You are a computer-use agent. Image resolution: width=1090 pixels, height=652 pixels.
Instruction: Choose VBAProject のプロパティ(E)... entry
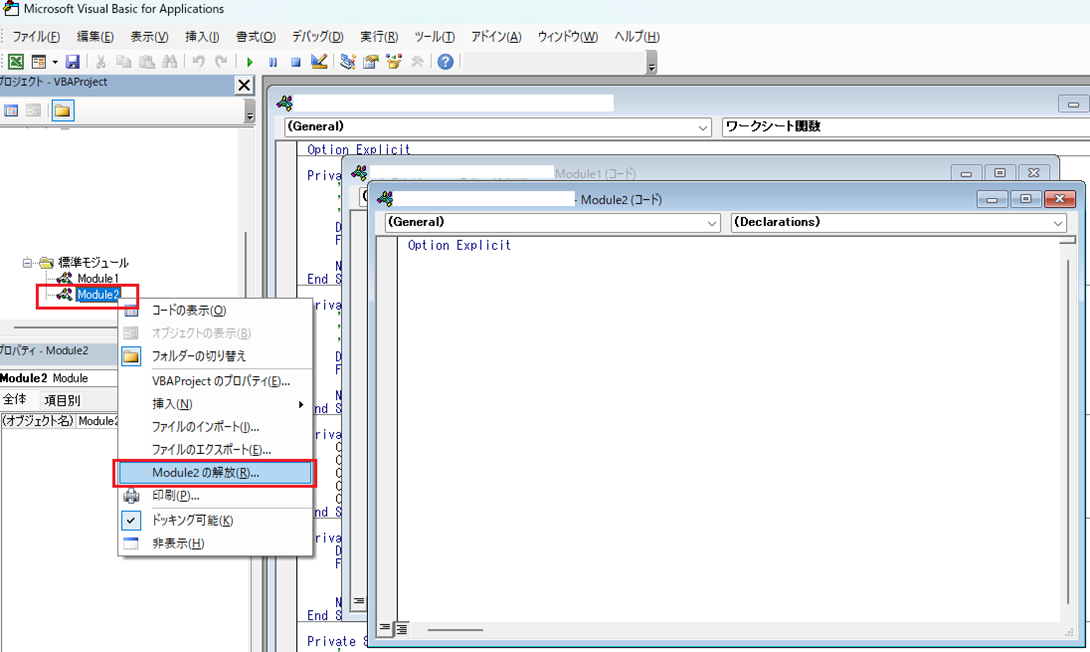click(215, 381)
